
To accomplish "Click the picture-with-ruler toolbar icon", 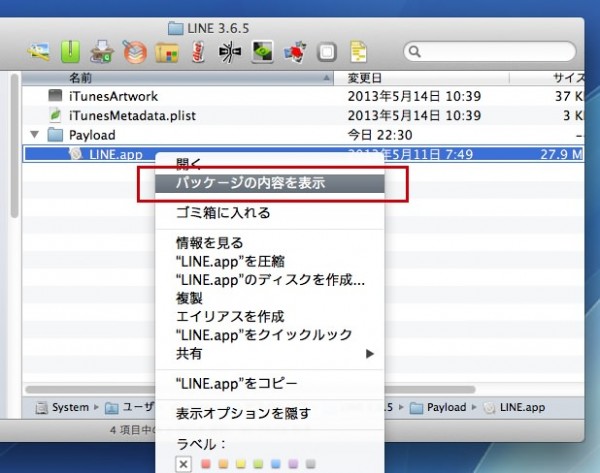I will coord(39,52).
